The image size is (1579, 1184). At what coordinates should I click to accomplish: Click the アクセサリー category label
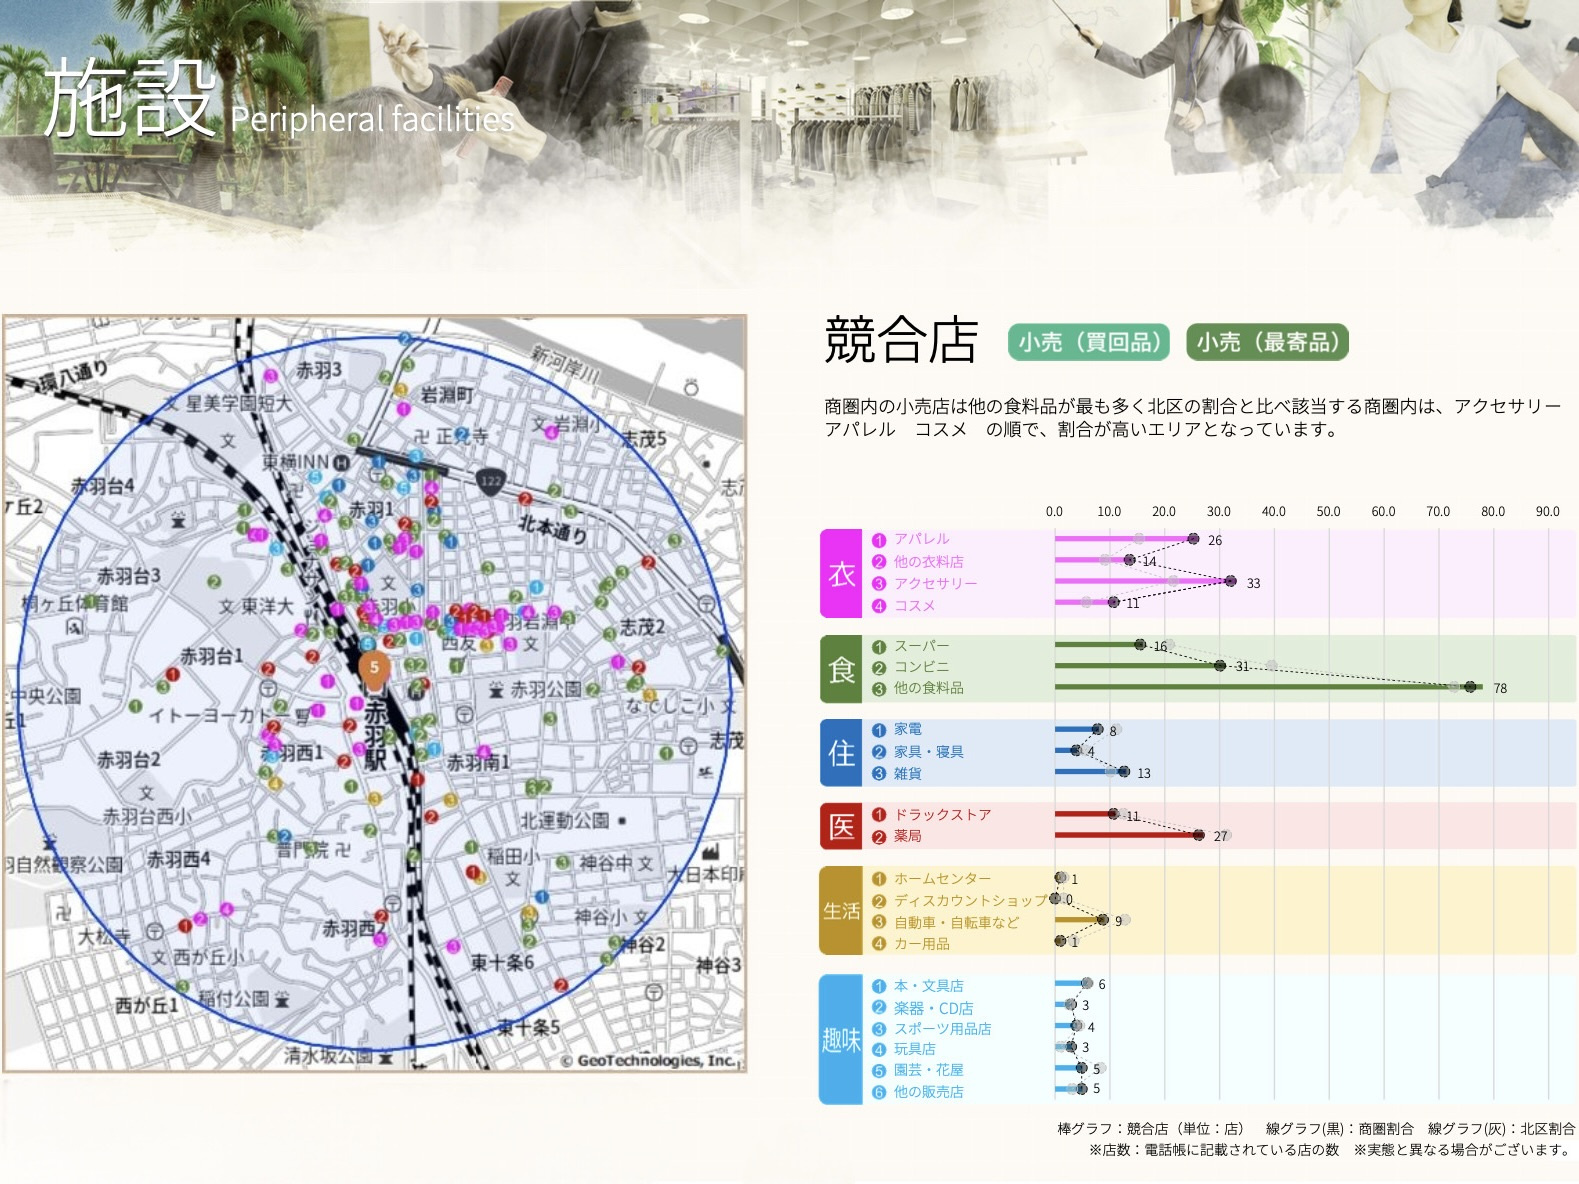935,583
